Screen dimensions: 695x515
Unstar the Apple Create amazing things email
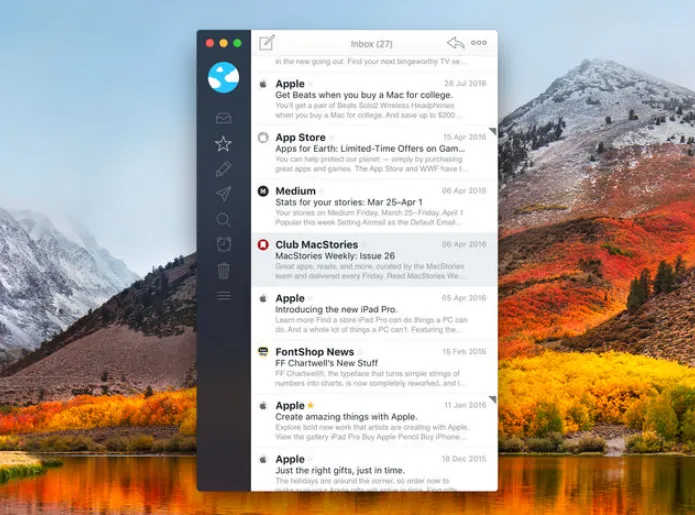click(311, 405)
